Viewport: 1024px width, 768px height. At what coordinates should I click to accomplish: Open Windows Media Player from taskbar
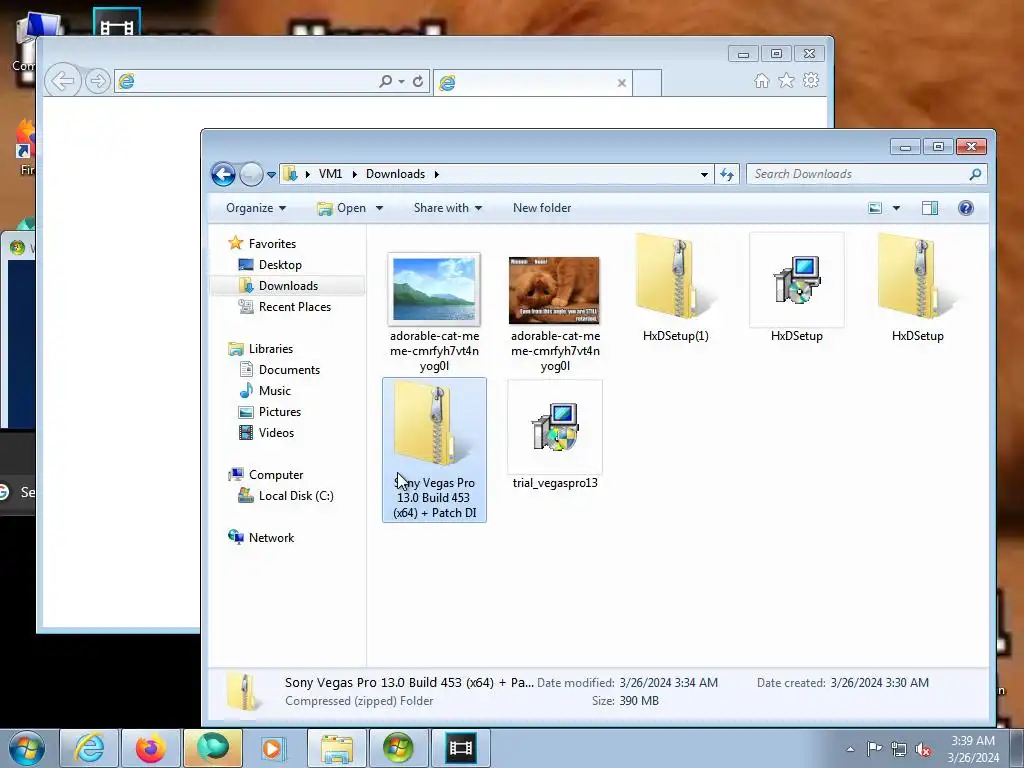[274, 748]
